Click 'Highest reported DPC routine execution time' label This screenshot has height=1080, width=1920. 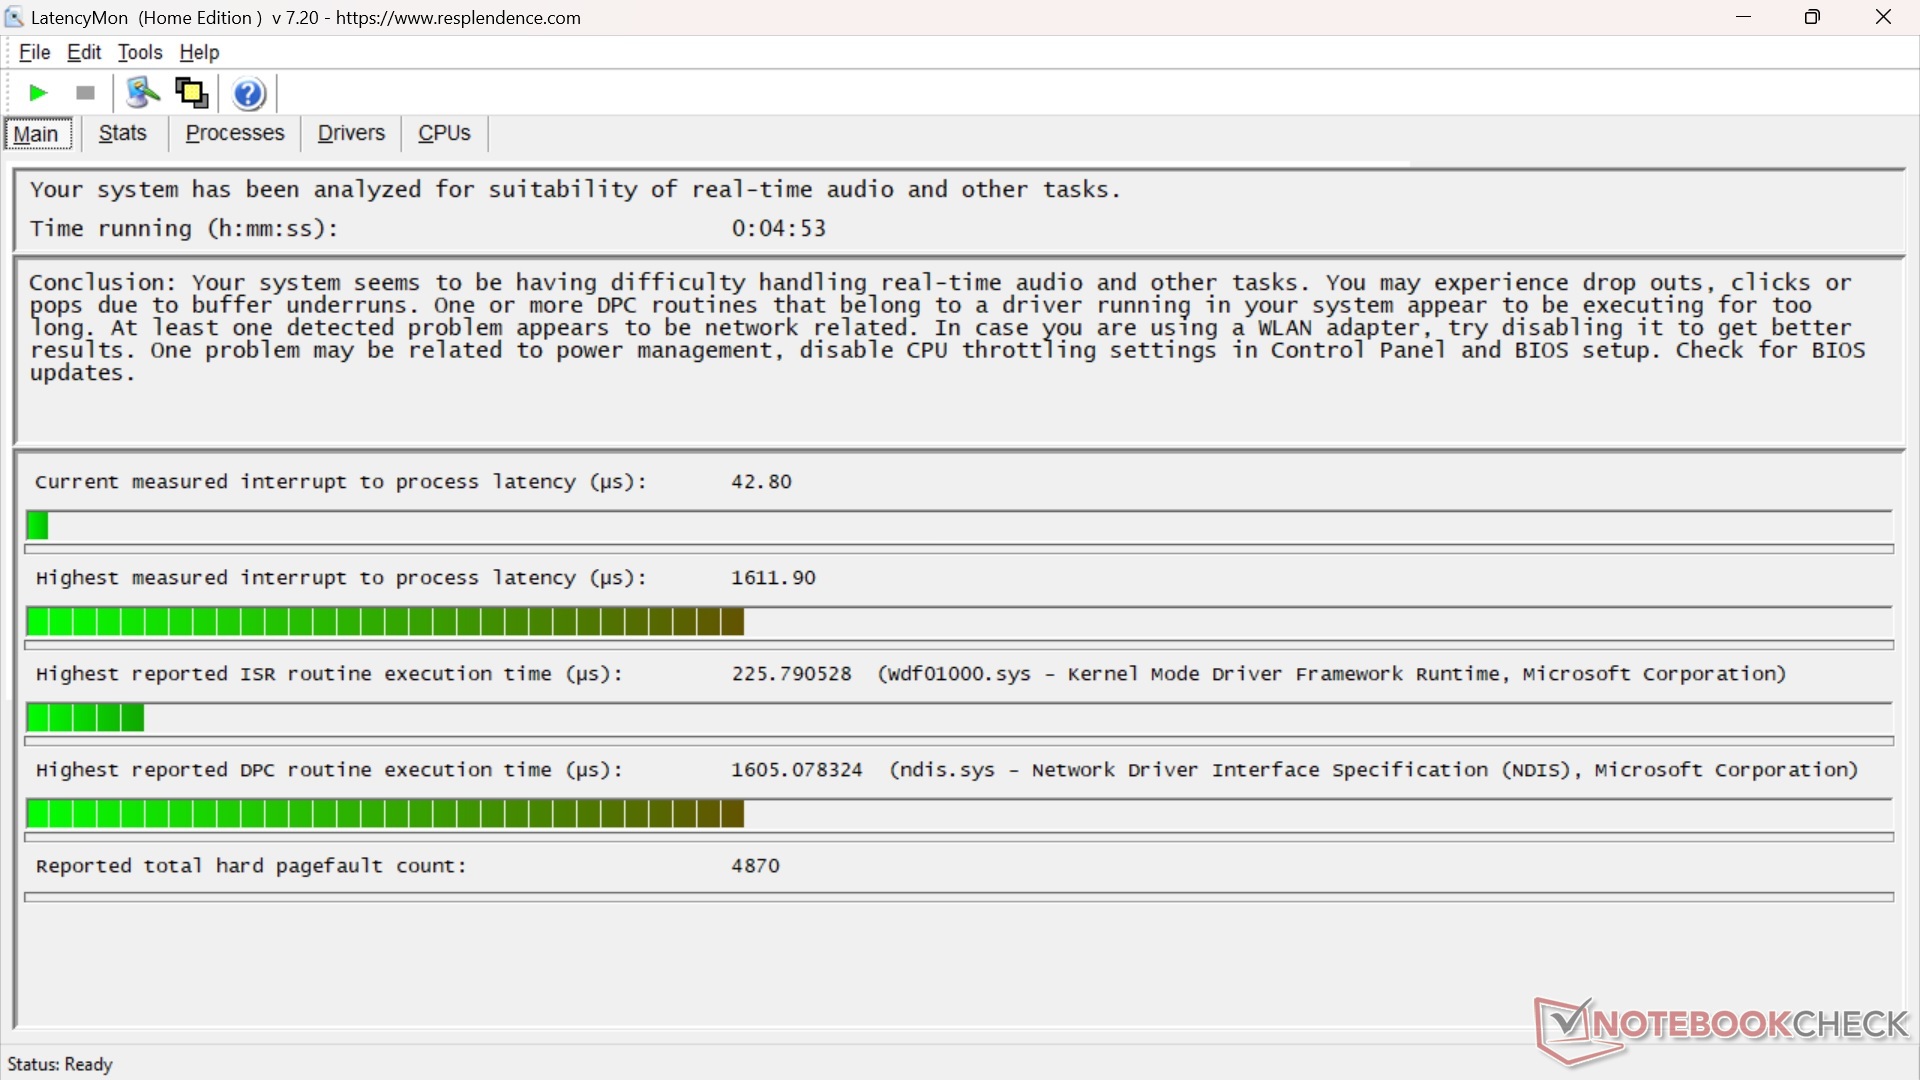[x=329, y=770]
